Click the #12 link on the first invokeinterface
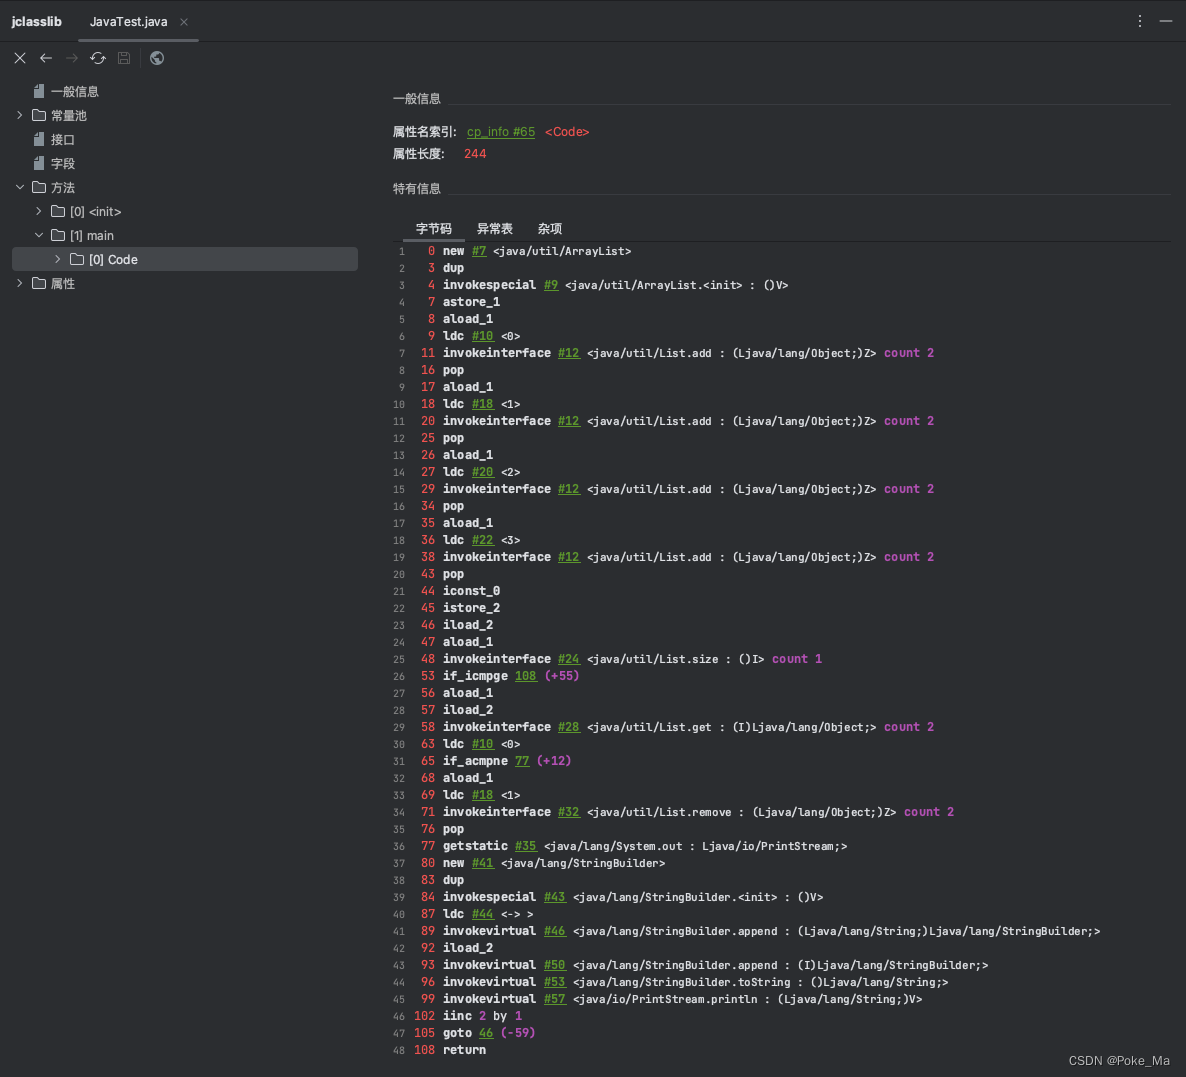This screenshot has height=1077, width=1186. pos(568,352)
